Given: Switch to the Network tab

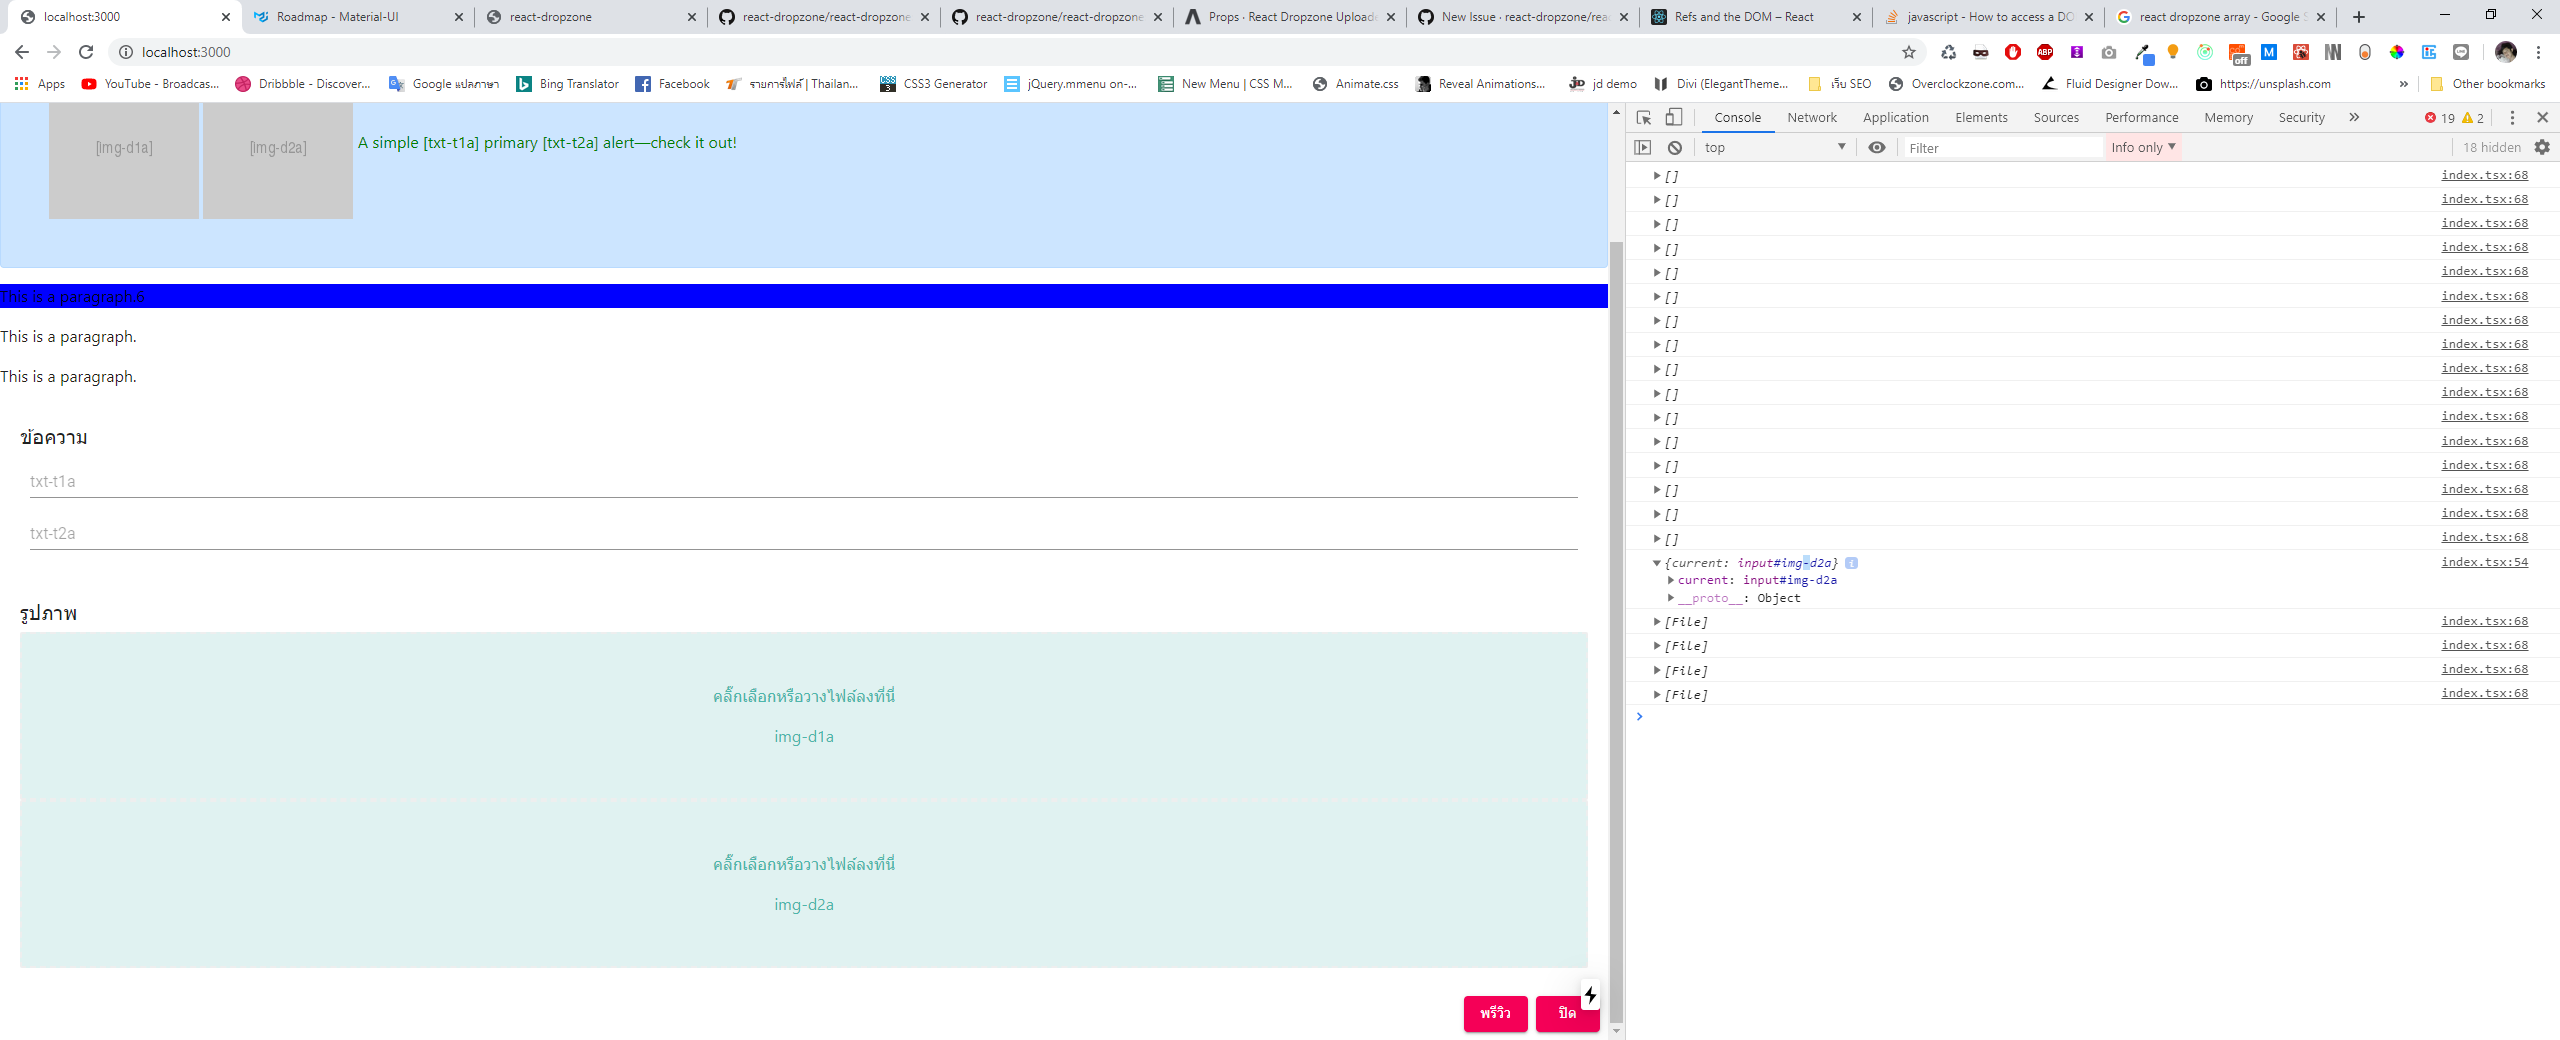Looking at the screenshot, I should click(1813, 118).
